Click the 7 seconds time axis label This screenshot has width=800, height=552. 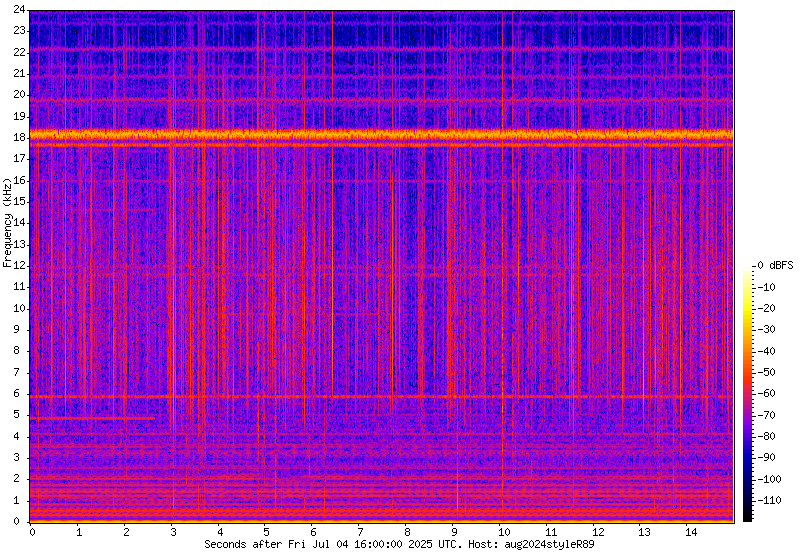tap(360, 532)
